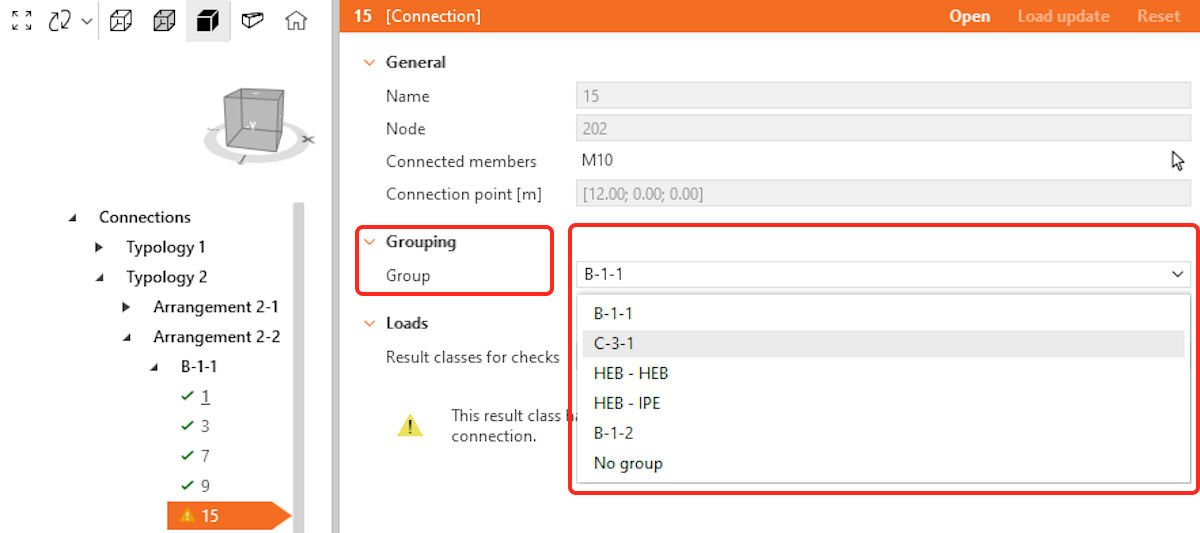
Task: Expand the Arrangement 2-1 tree node
Action: [x=126, y=307]
